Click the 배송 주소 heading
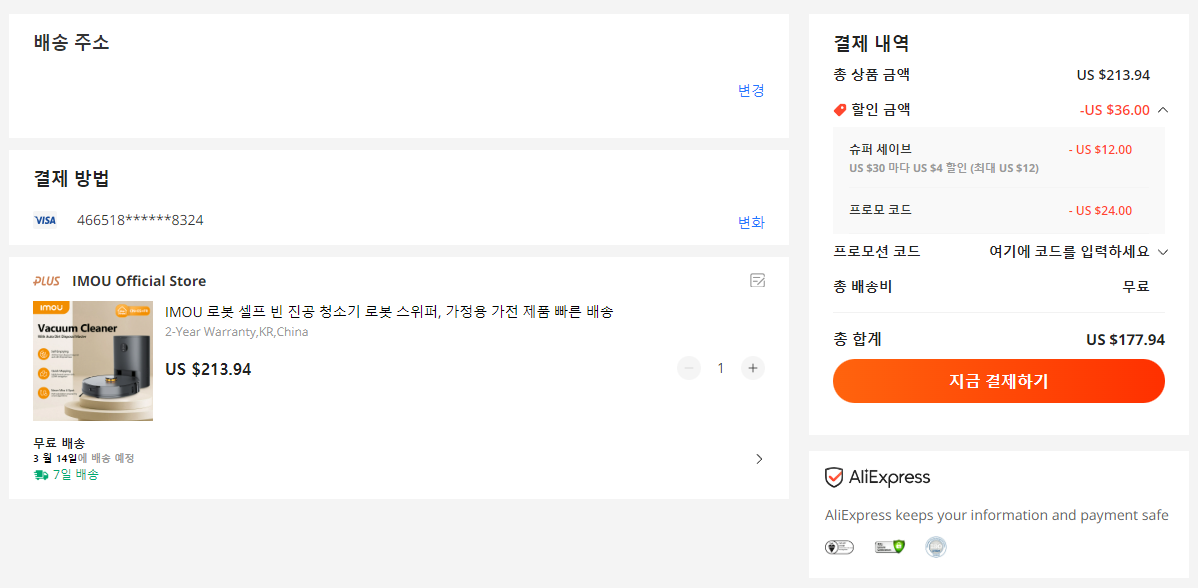 72,43
